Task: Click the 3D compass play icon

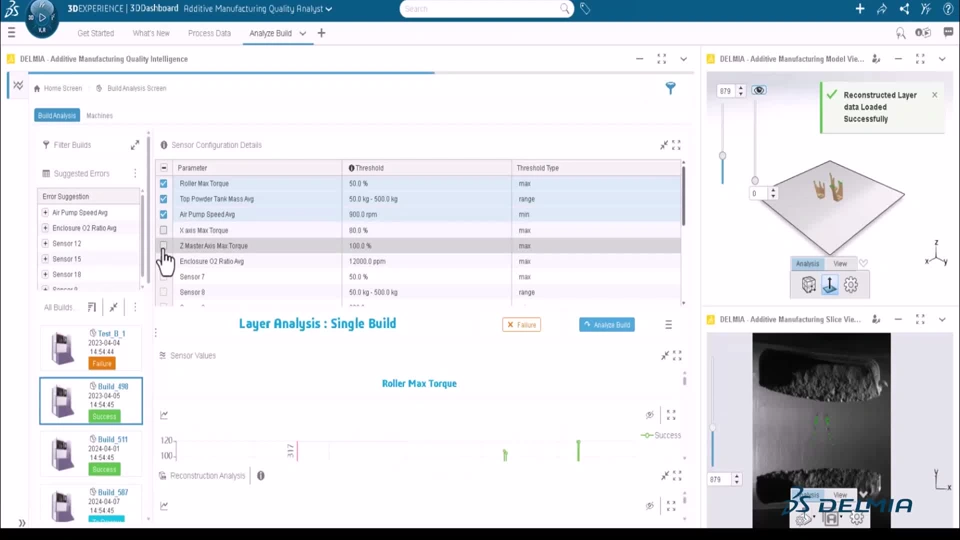Action: point(42,17)
